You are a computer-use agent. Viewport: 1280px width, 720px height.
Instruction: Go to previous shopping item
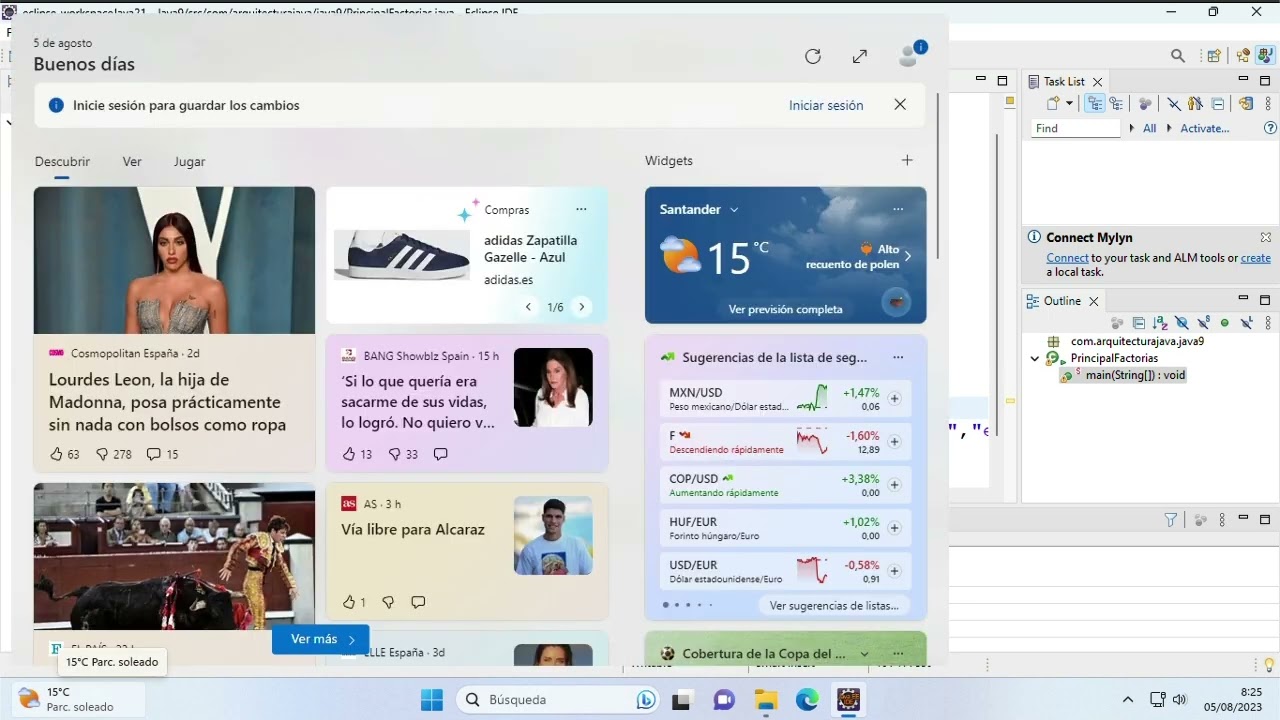click(x=529, y=307)
